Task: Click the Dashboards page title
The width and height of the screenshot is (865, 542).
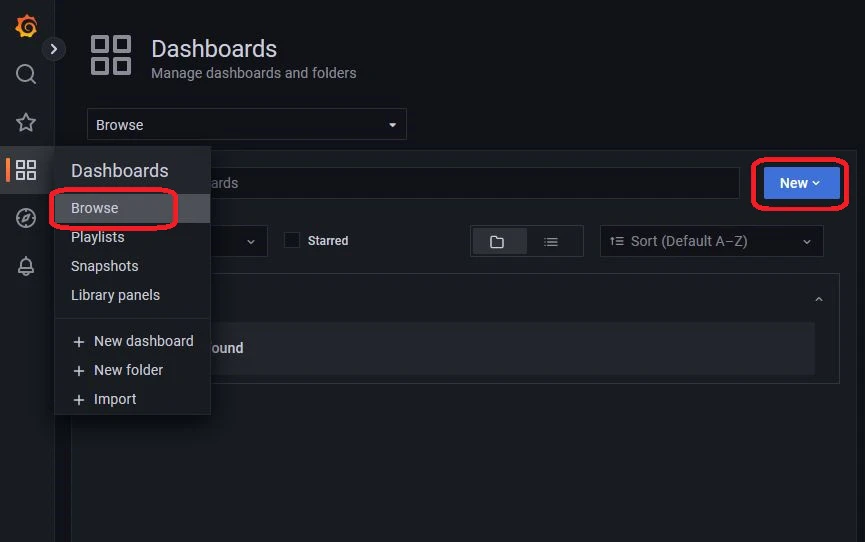Action: click(x=214, y=49)
